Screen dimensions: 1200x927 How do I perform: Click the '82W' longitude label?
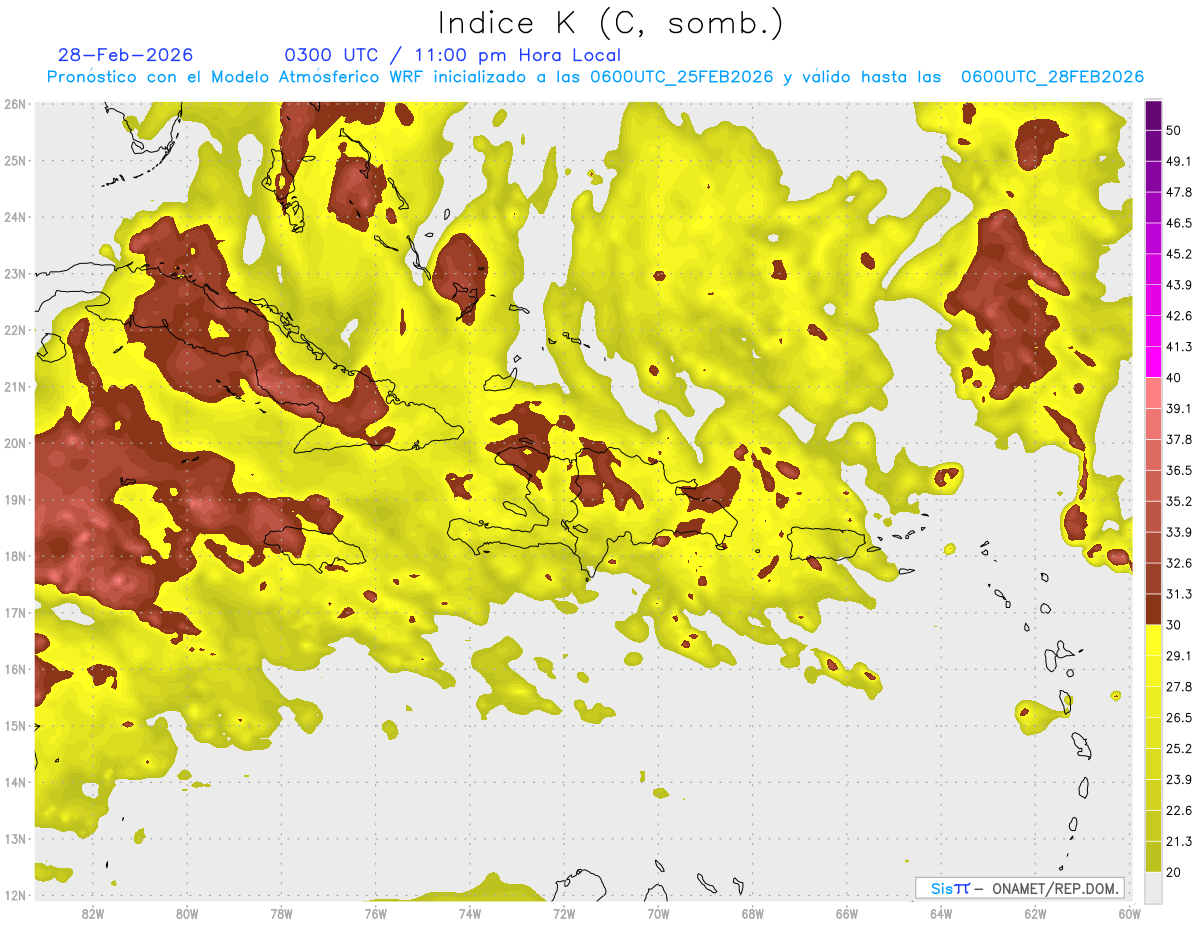pos(93,913)
